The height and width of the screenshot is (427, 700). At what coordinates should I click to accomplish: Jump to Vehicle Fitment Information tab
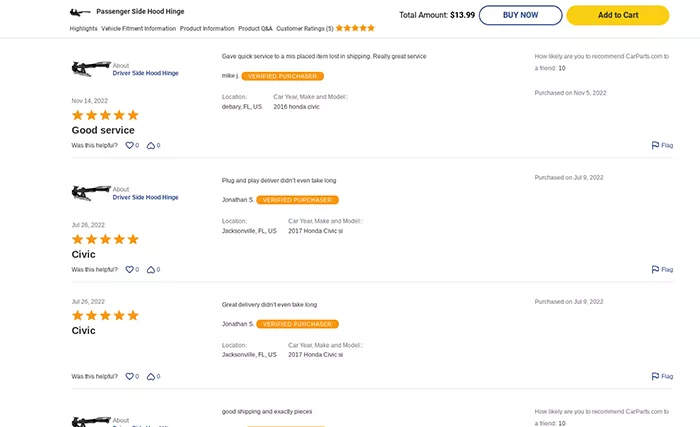[x=138, y=29]
